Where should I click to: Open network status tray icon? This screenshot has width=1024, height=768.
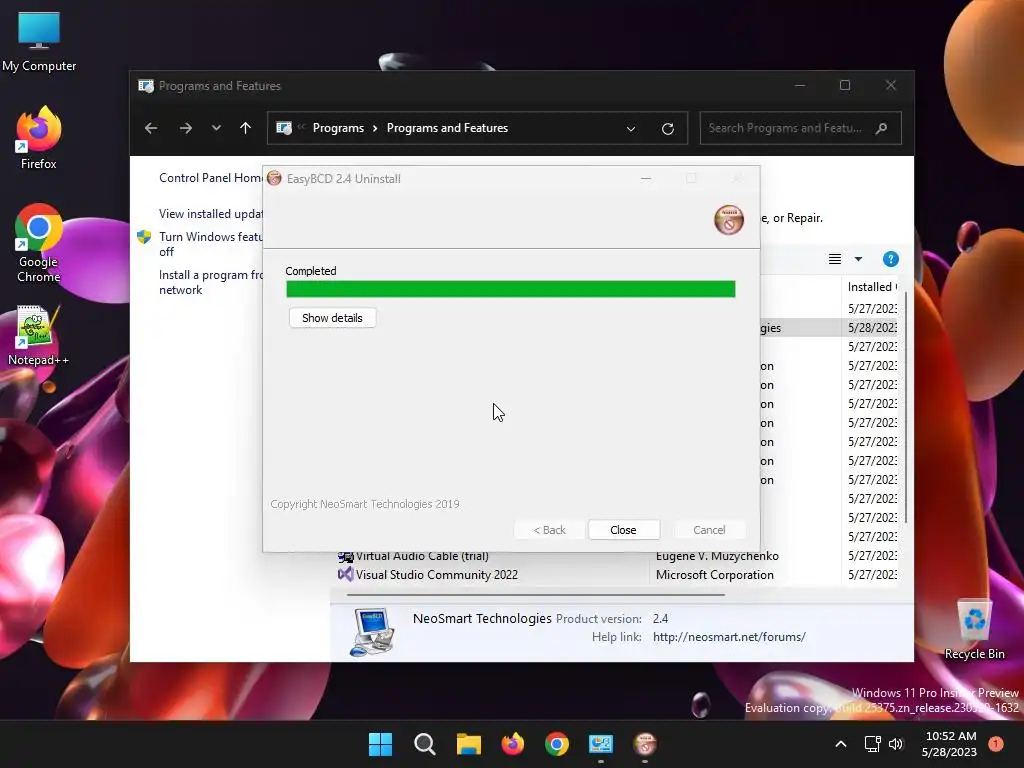872,744
